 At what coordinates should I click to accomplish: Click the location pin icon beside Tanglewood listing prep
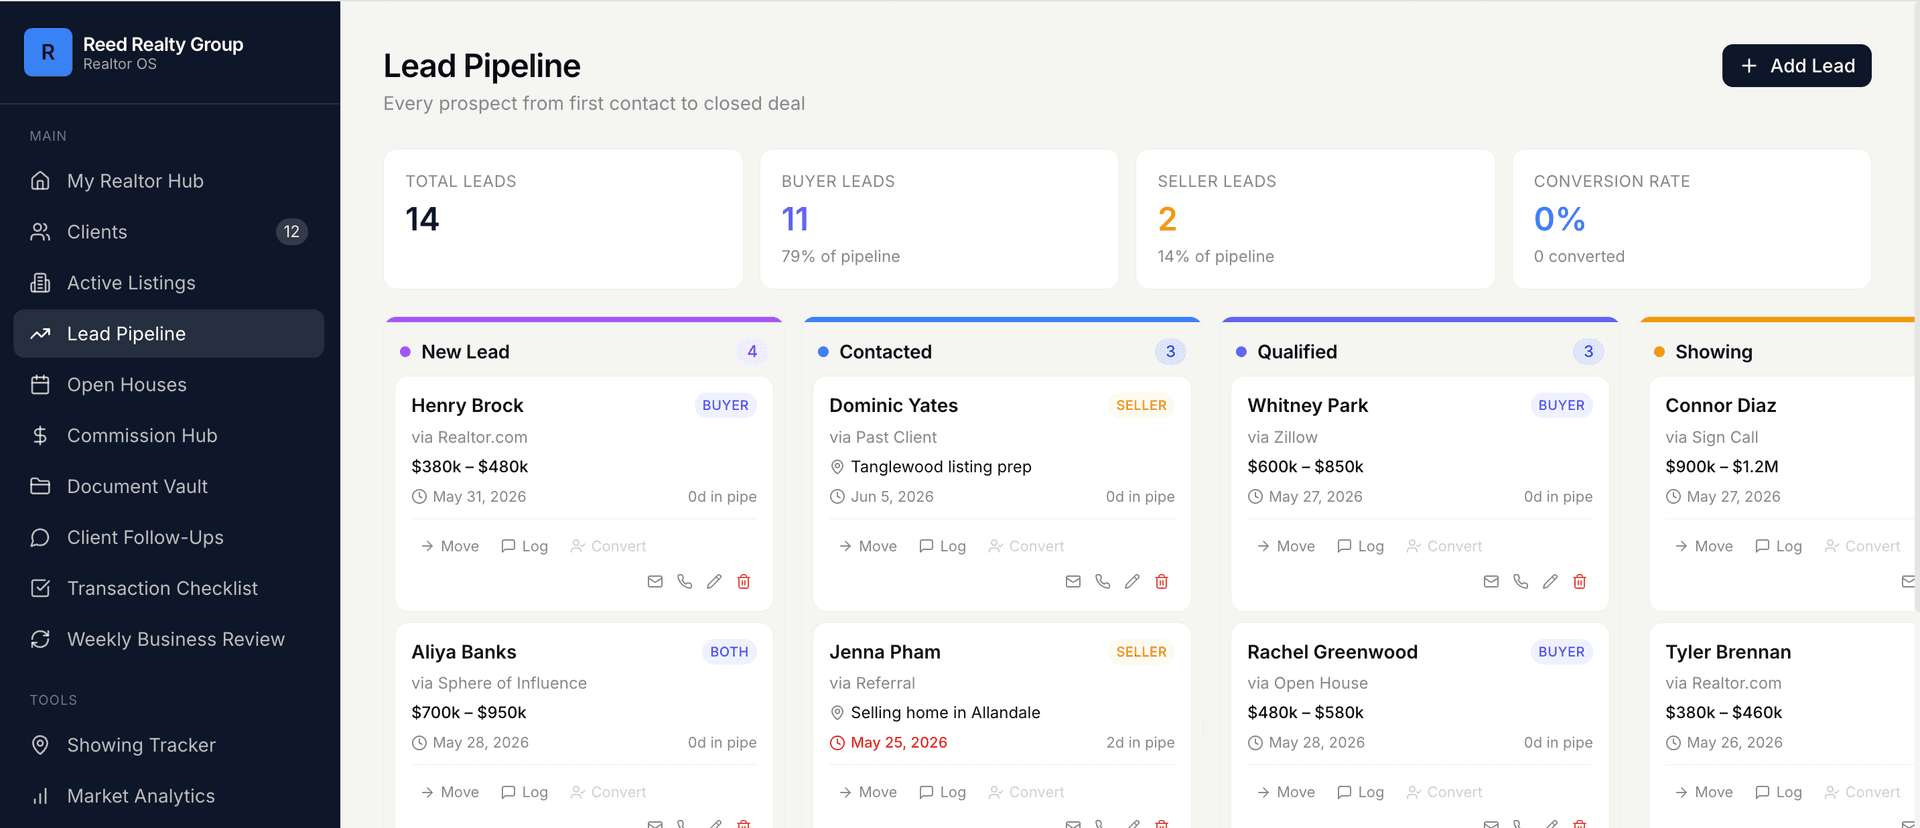point(838,467)
